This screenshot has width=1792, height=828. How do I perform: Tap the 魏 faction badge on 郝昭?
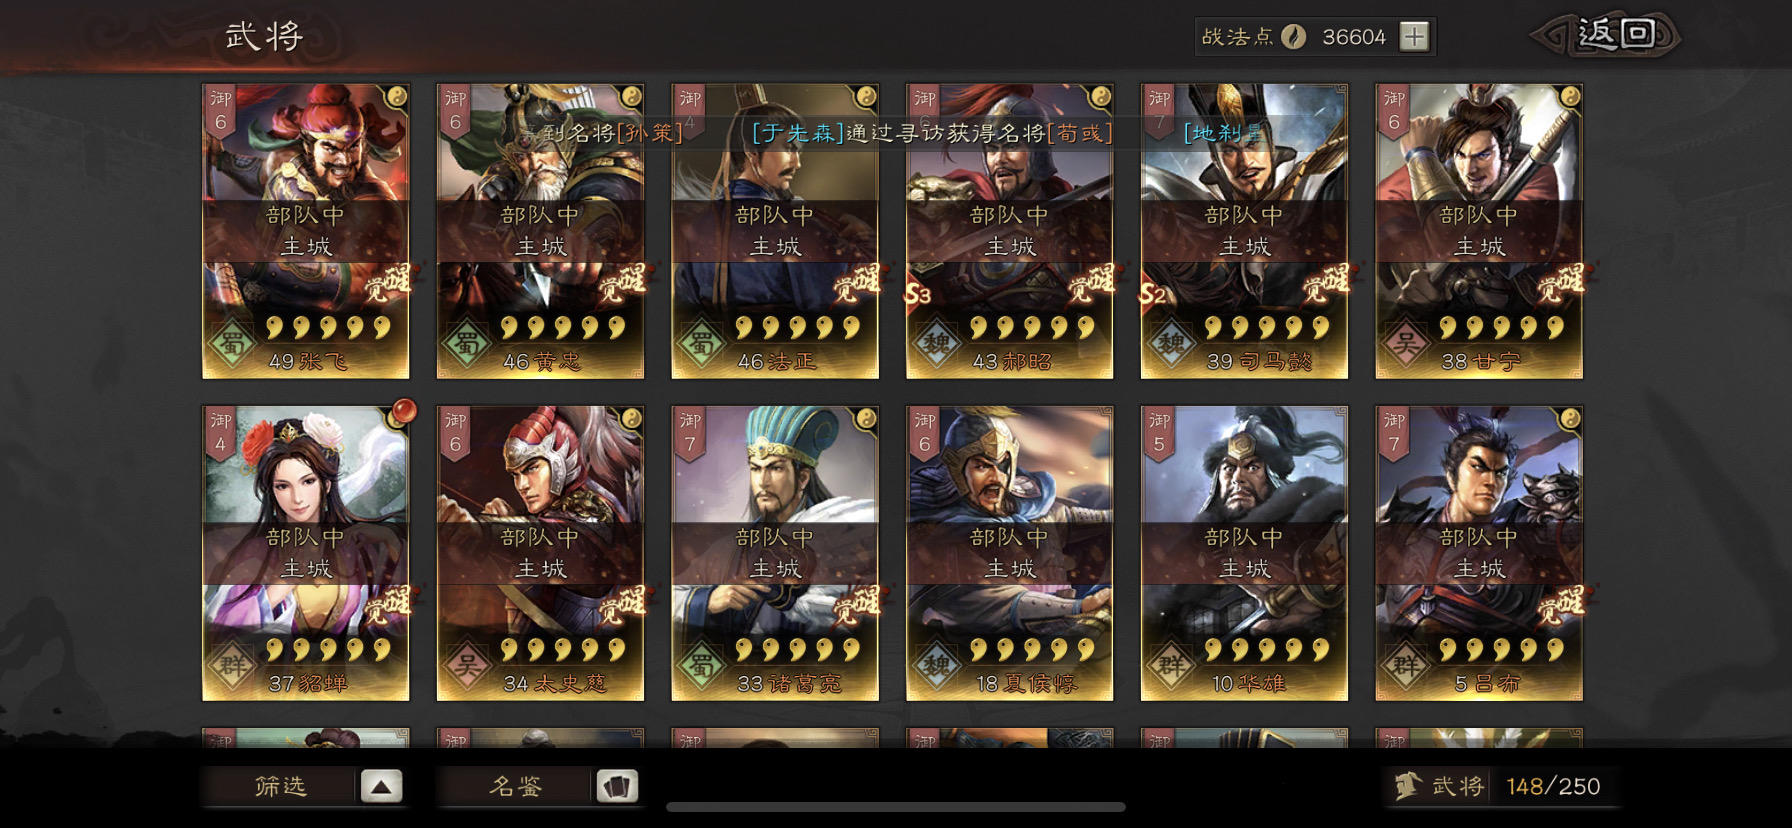[x=936, y=343]
